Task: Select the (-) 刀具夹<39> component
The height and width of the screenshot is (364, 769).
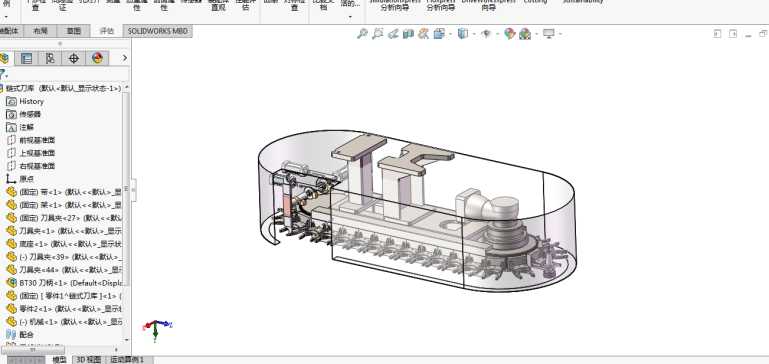Action: tap(64, 257)
